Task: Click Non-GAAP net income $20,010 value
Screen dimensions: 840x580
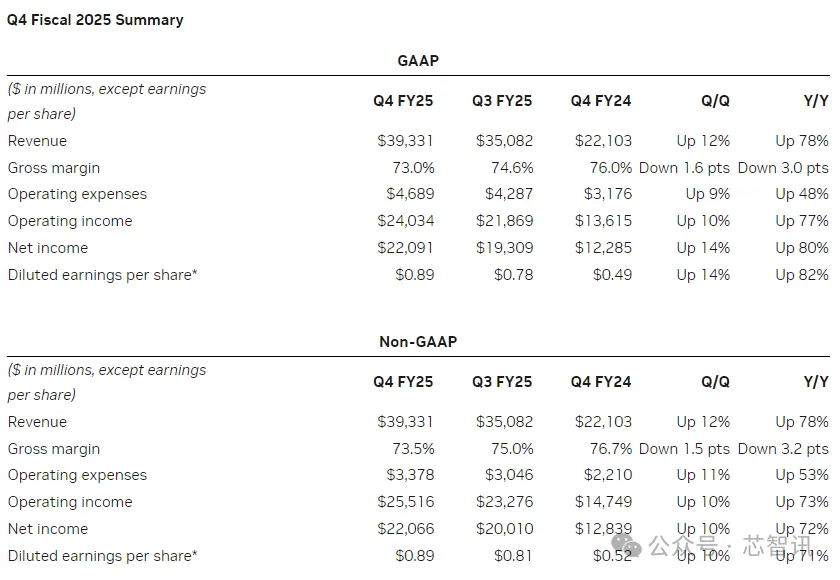Action: [505, 529]
